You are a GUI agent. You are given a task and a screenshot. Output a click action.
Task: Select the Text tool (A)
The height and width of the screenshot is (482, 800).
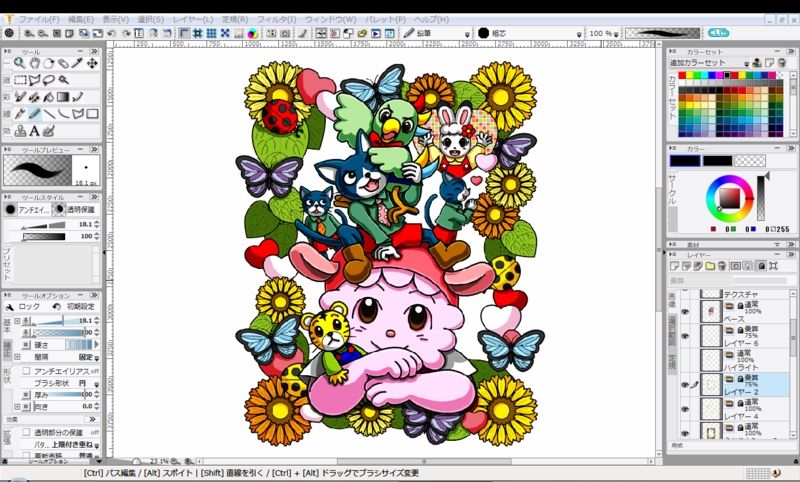pos(34,131)
